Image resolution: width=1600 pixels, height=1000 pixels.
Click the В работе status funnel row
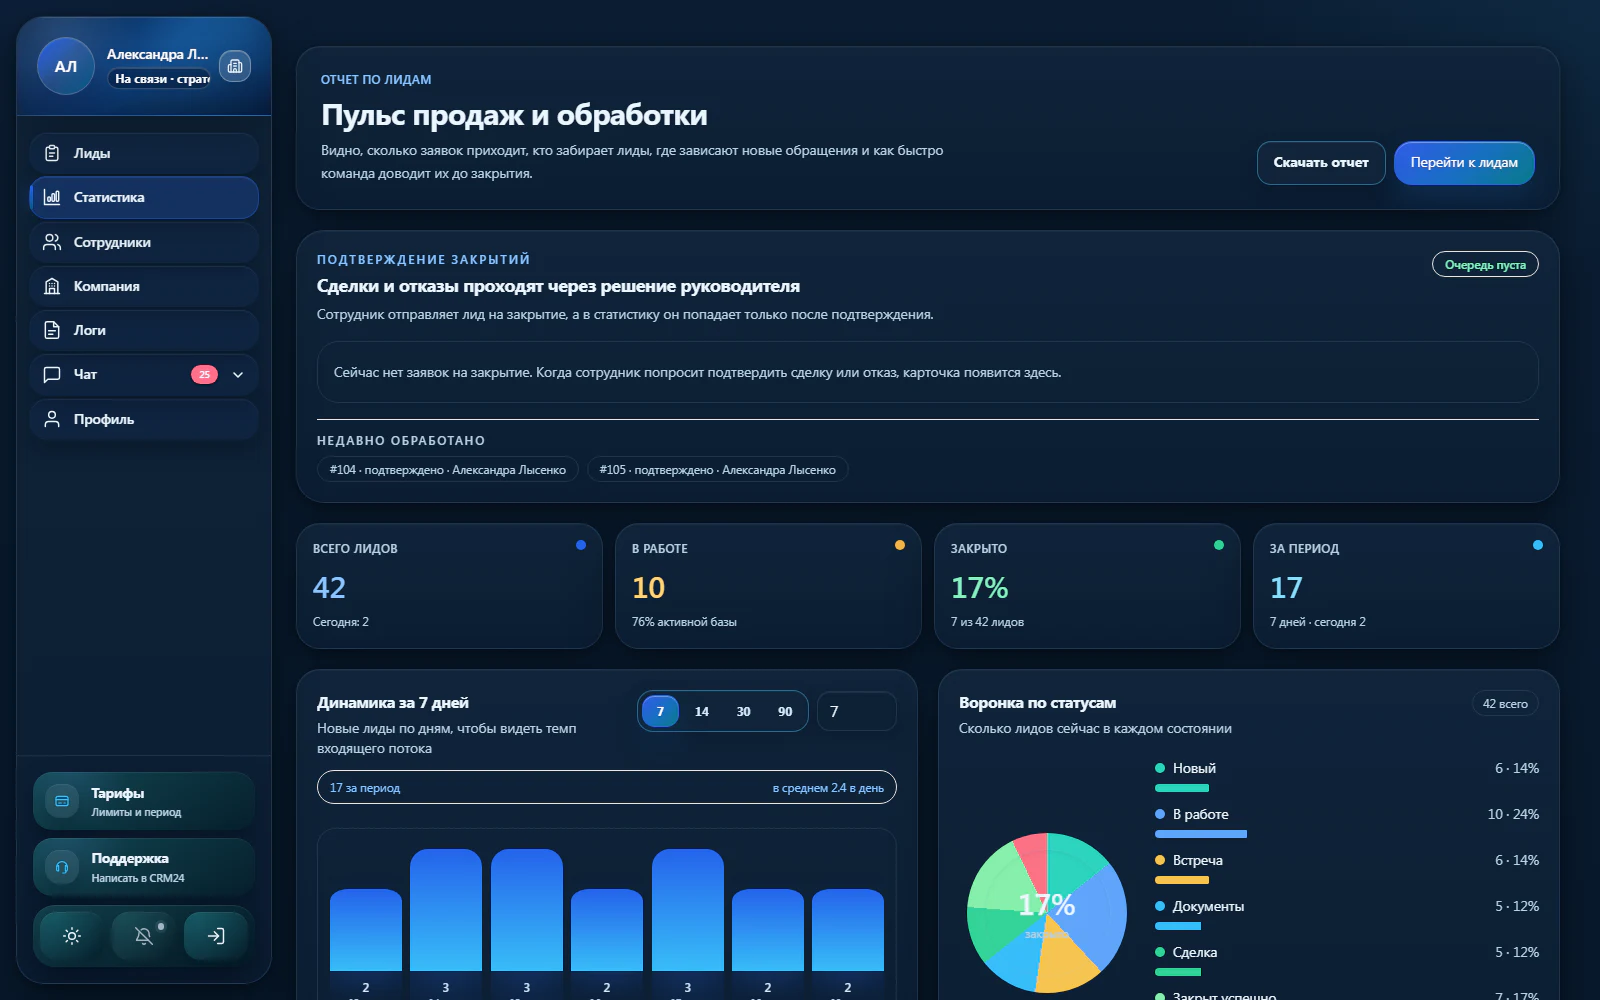1347,821
